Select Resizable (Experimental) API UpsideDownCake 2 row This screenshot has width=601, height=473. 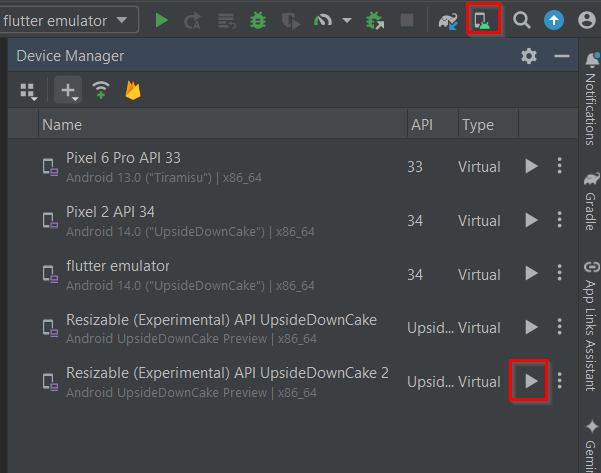click(x=292, y=382)
